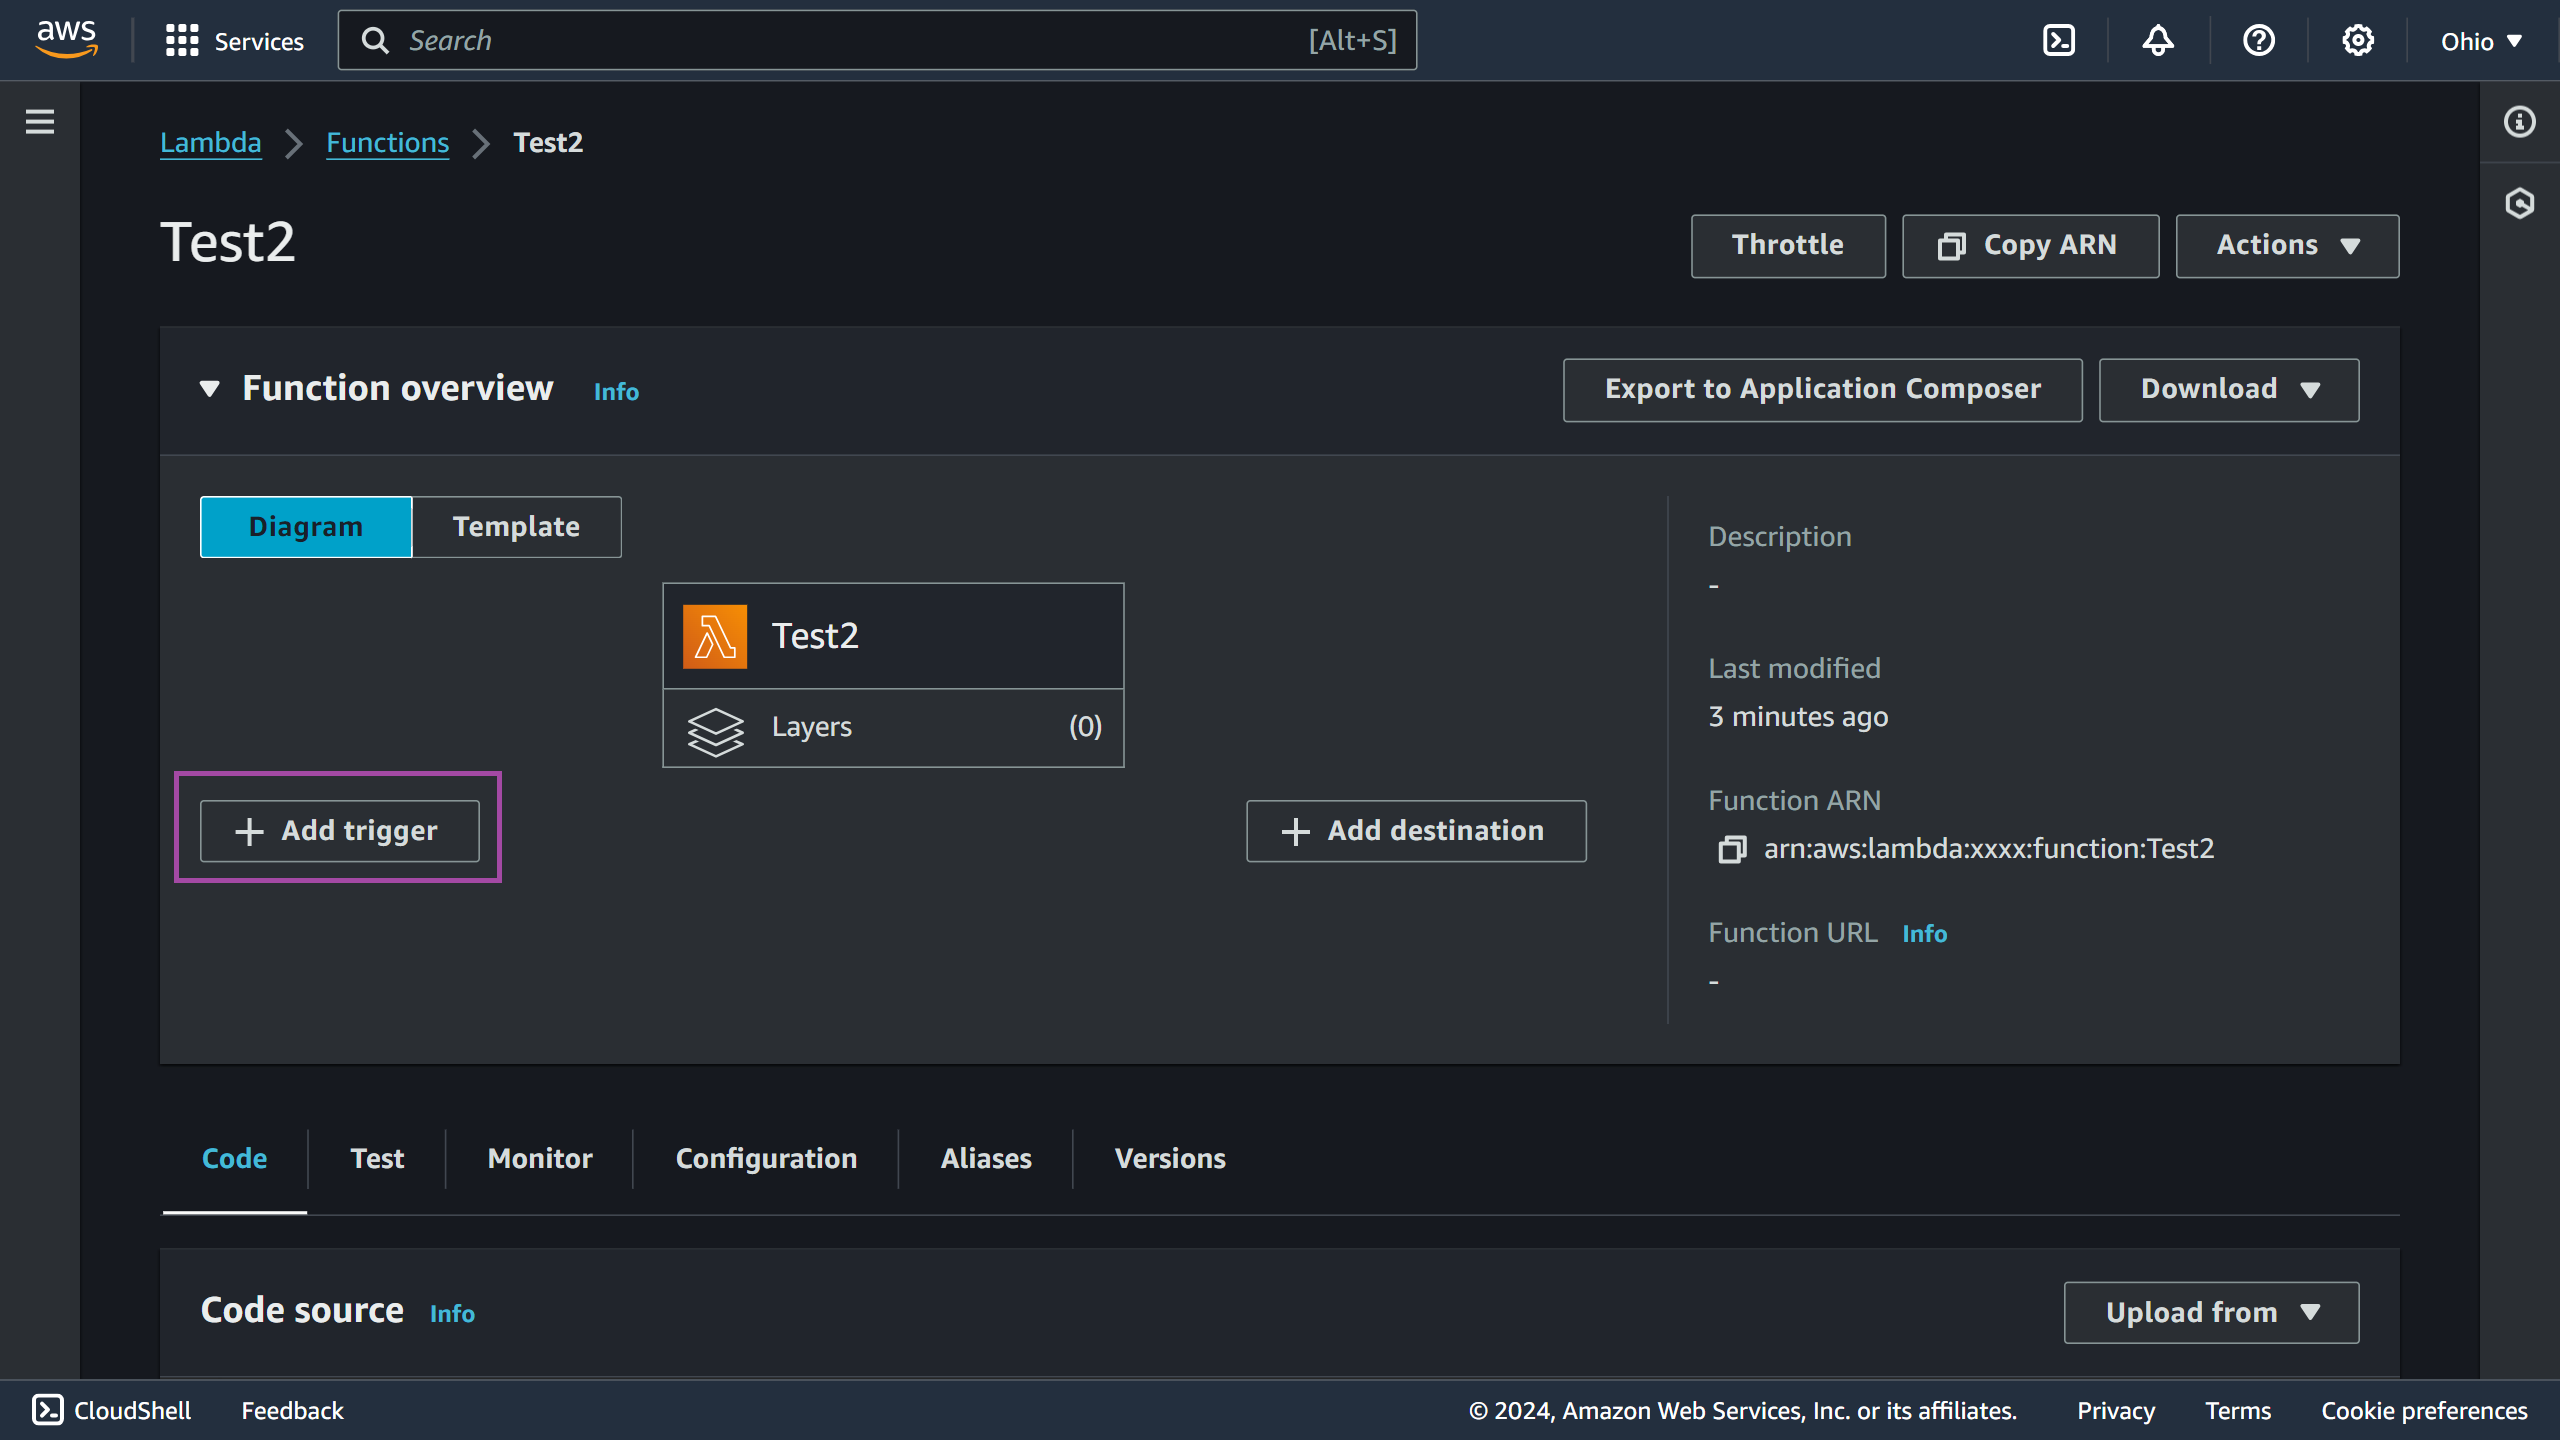Click the notification bell icon
Viewport: 2560px width, 1440px height.
coord(2157,39)
